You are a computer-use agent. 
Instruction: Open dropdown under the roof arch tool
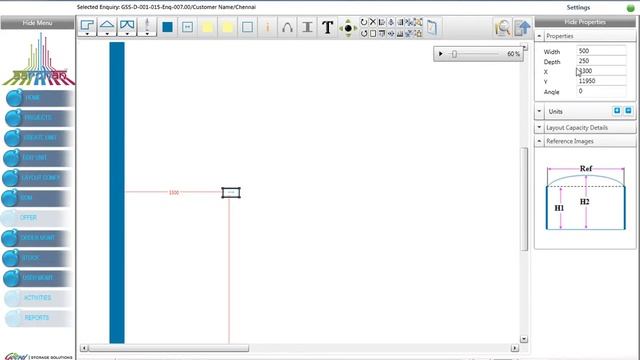coord(107,34)
